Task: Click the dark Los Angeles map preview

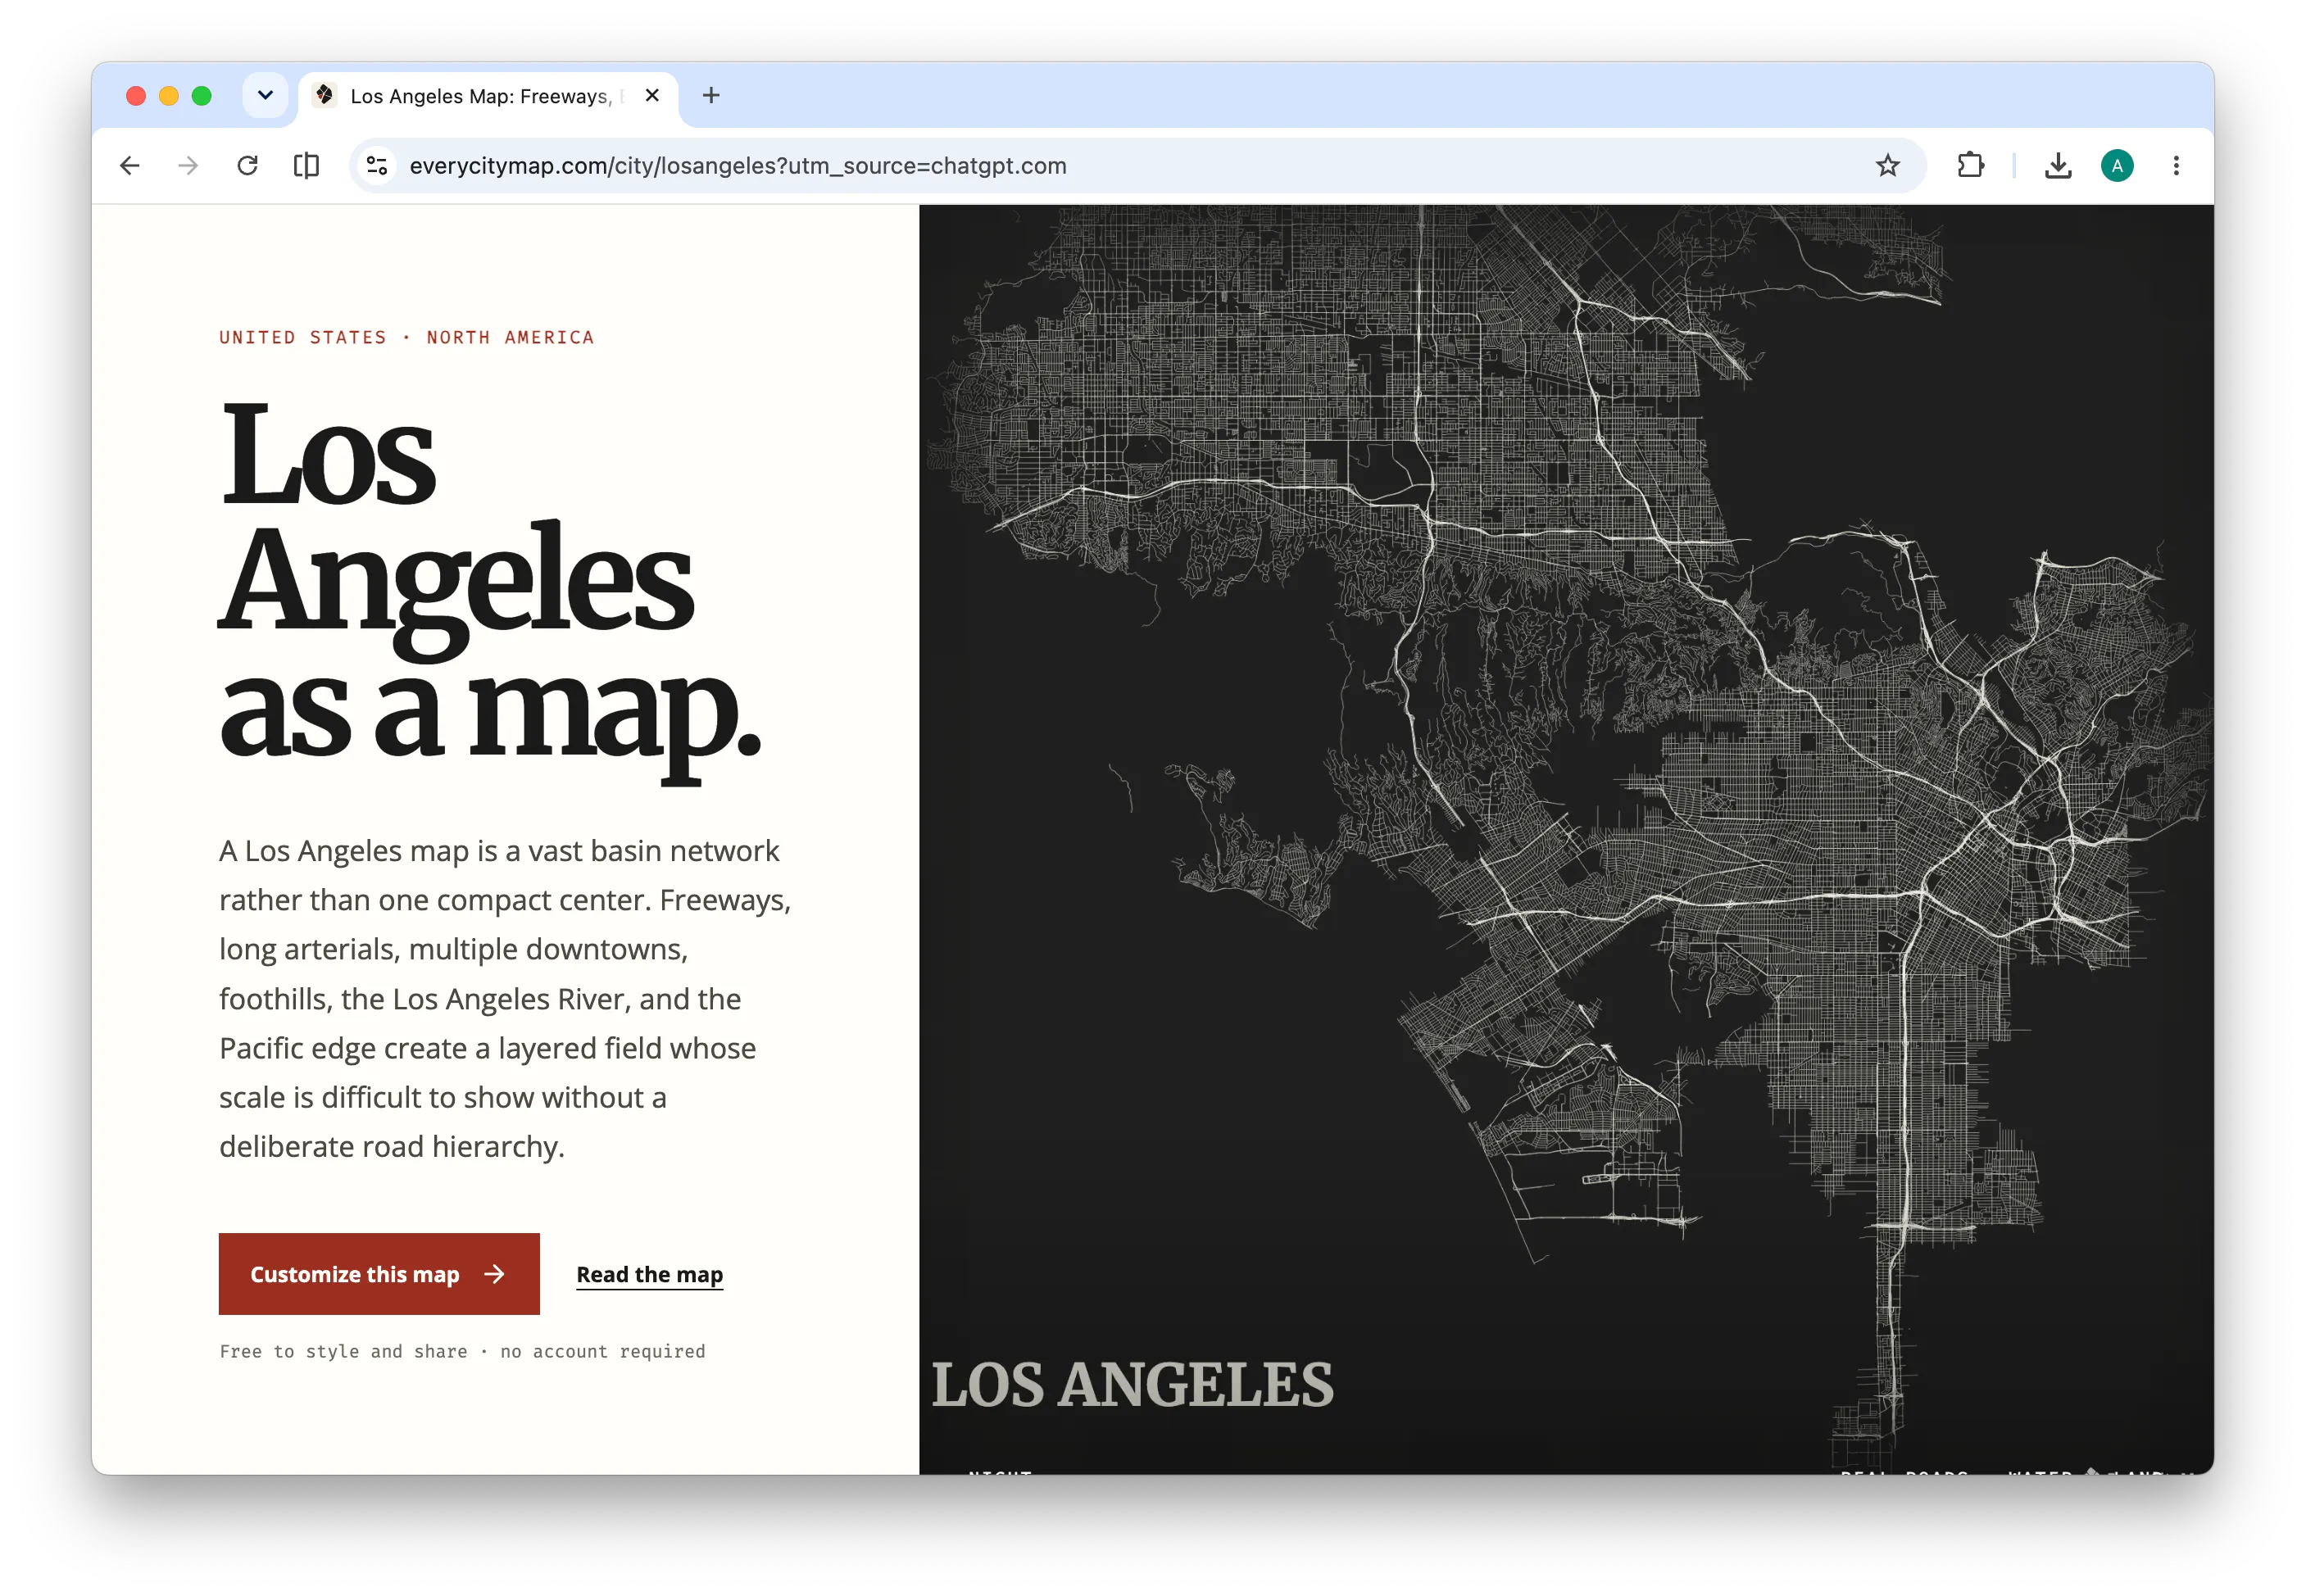Action: click(1566, 839)
